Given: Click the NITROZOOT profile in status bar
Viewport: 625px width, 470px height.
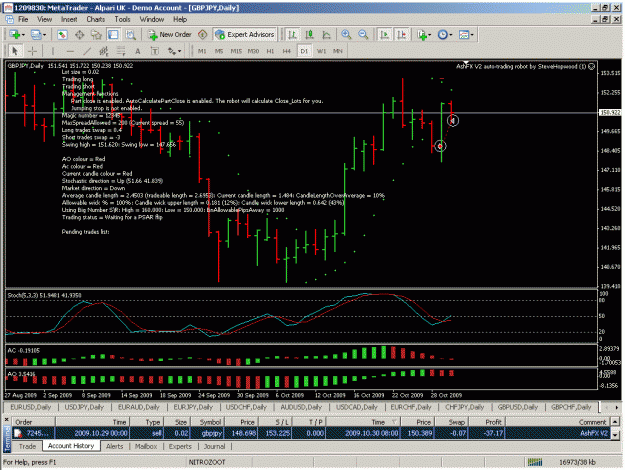Looking at the screenshot, I should (207, 462).
